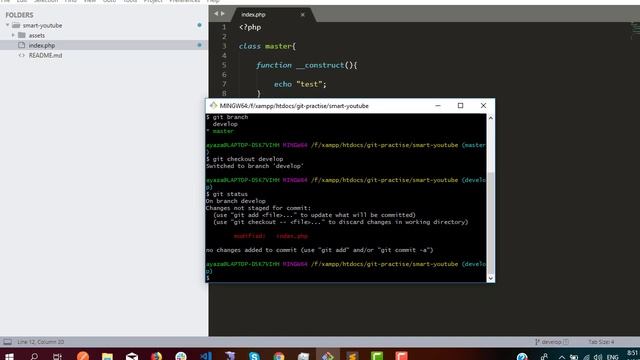Open Task View from taskbar

pyautogui.click(x=58, y=357)
